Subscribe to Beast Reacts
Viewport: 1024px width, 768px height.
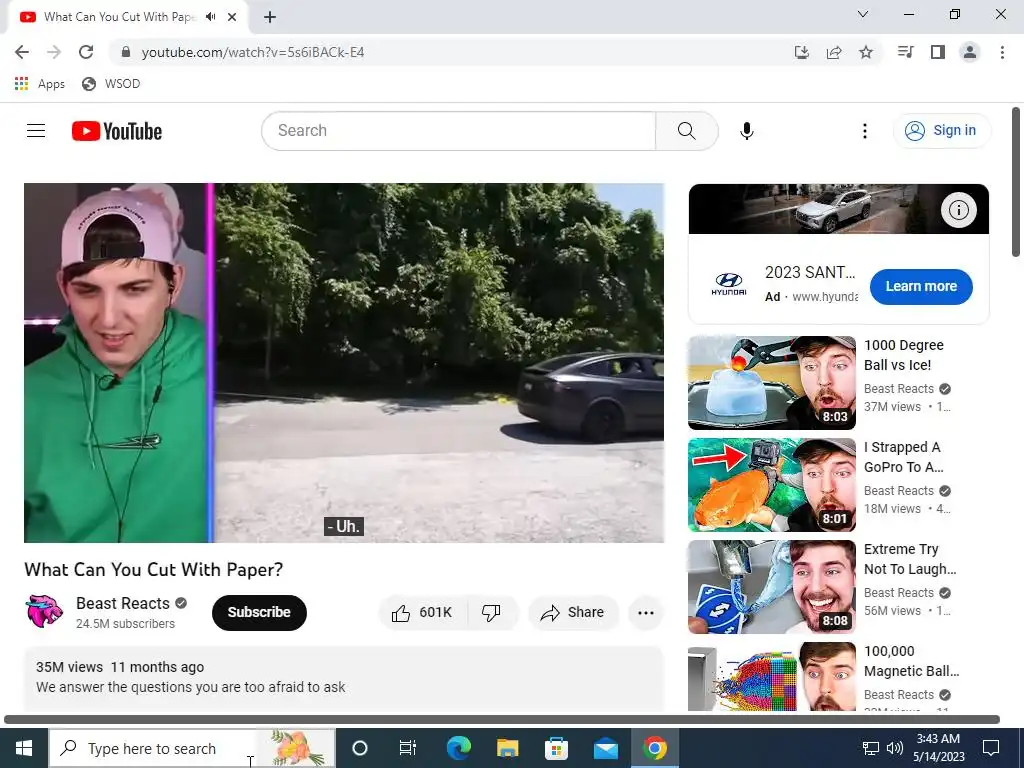(x=259, y=613)
